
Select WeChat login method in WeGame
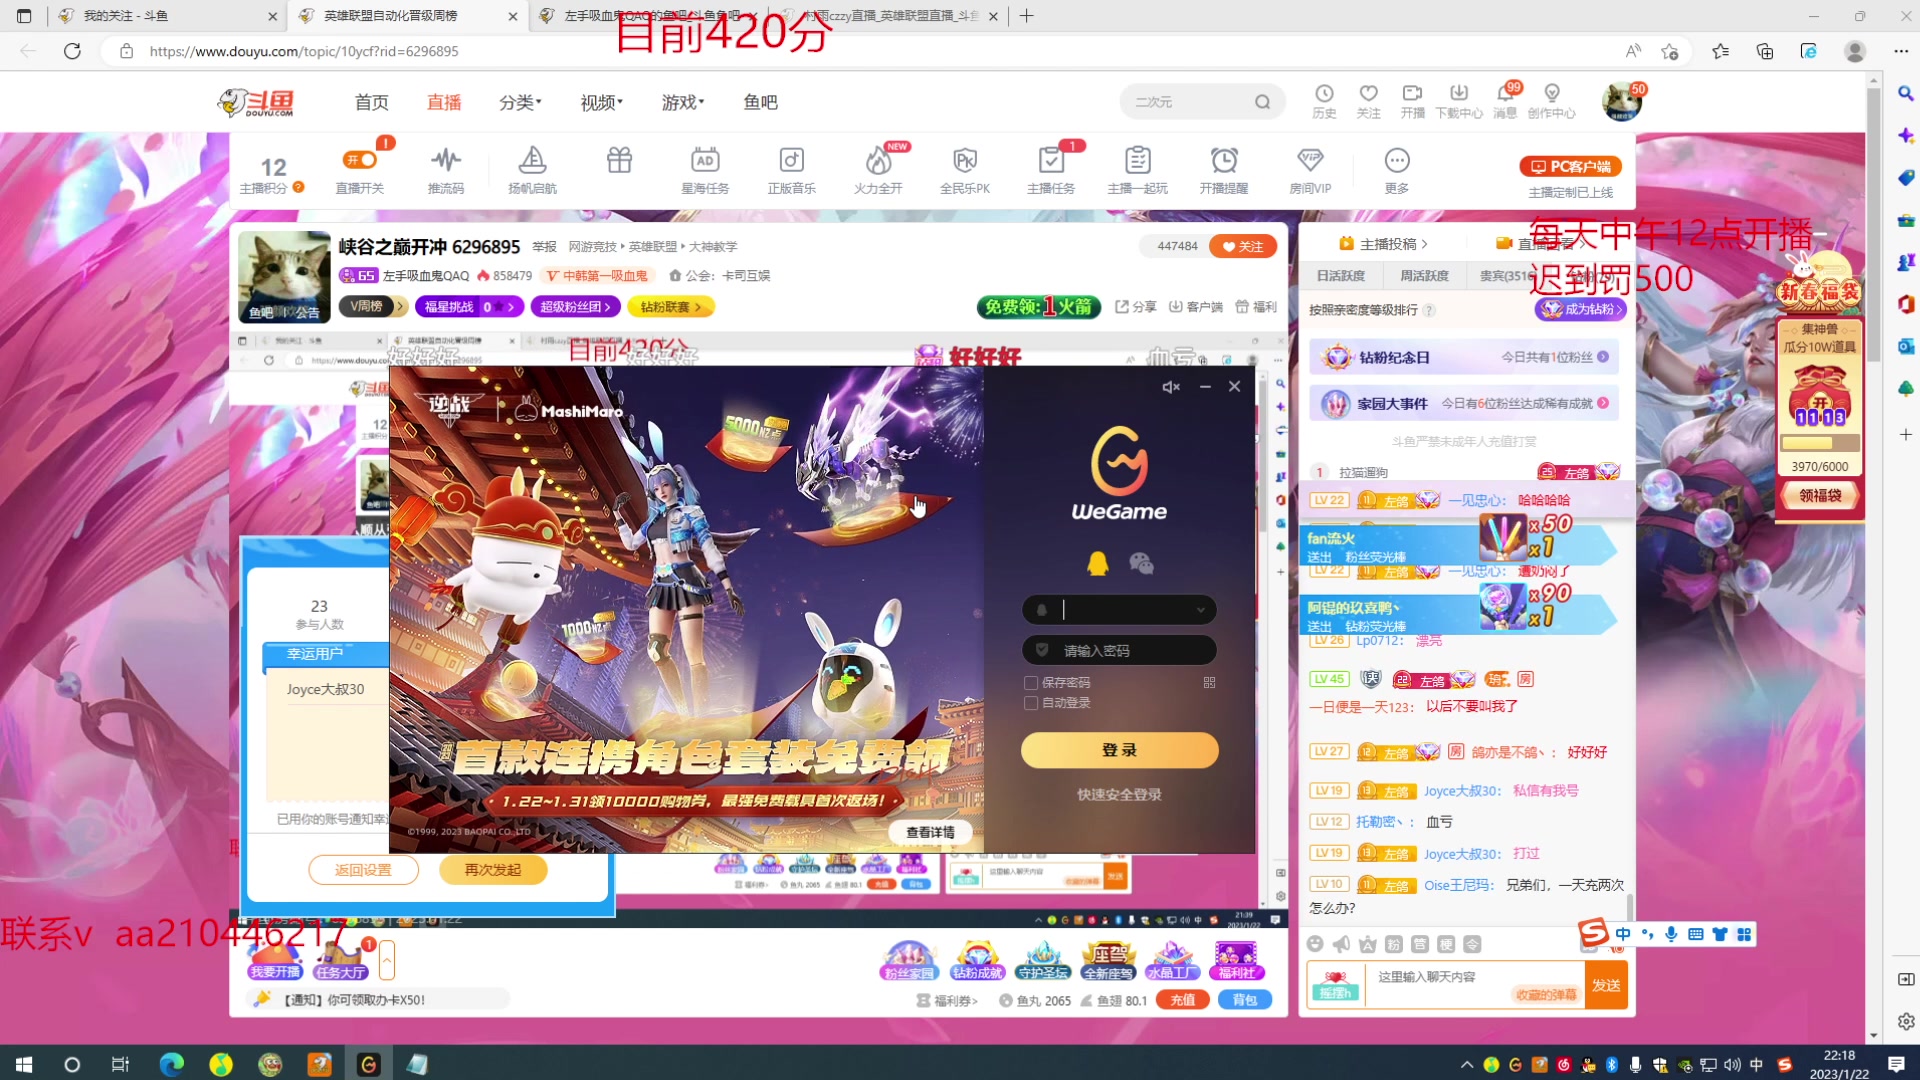(1141, 564)
